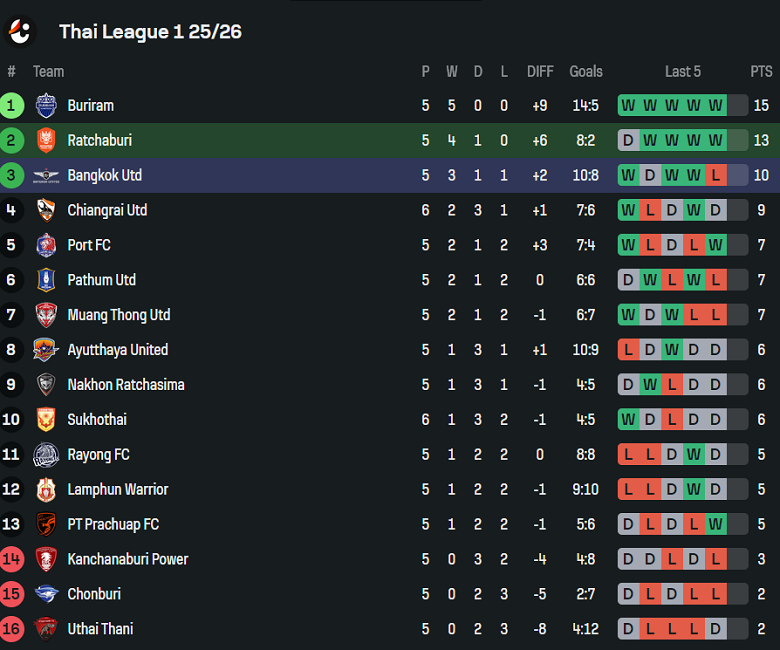The width and height of the screenshot is (780, 650).
Task: Click the Bangkok Utd club crest
Action: click(46, 175)
